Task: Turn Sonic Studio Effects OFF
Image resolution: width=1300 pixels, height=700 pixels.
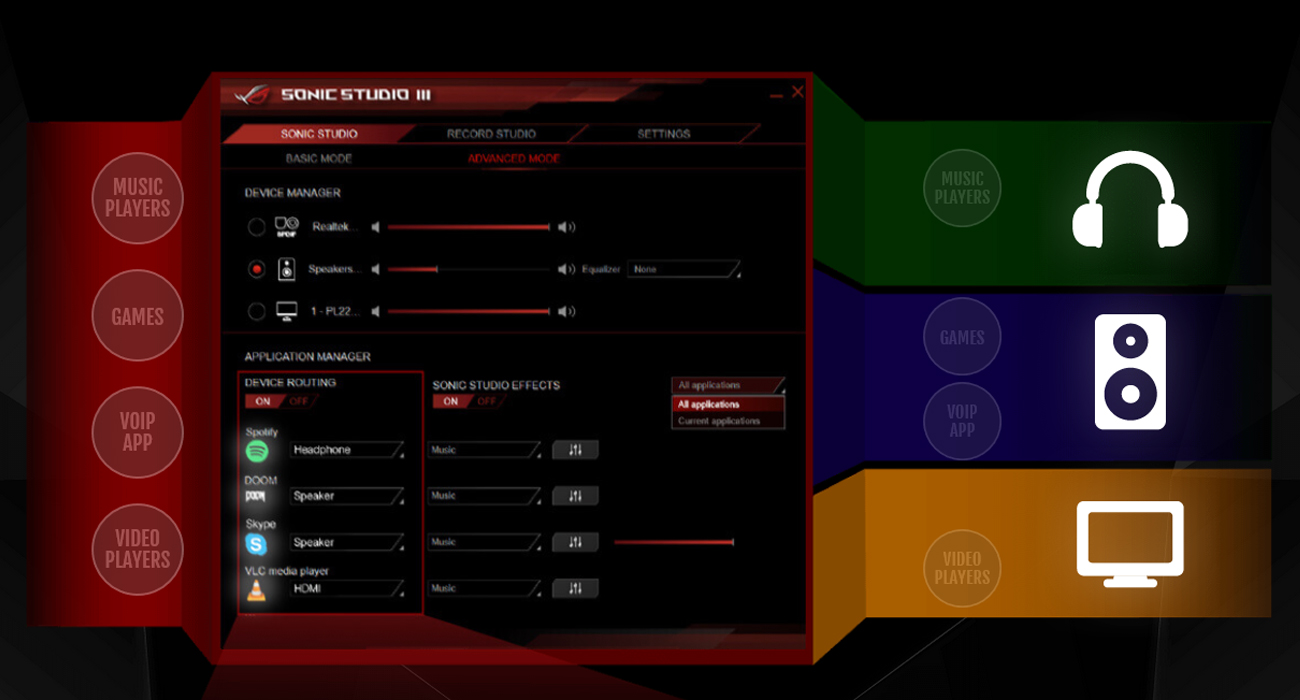Action: (486, 401)
